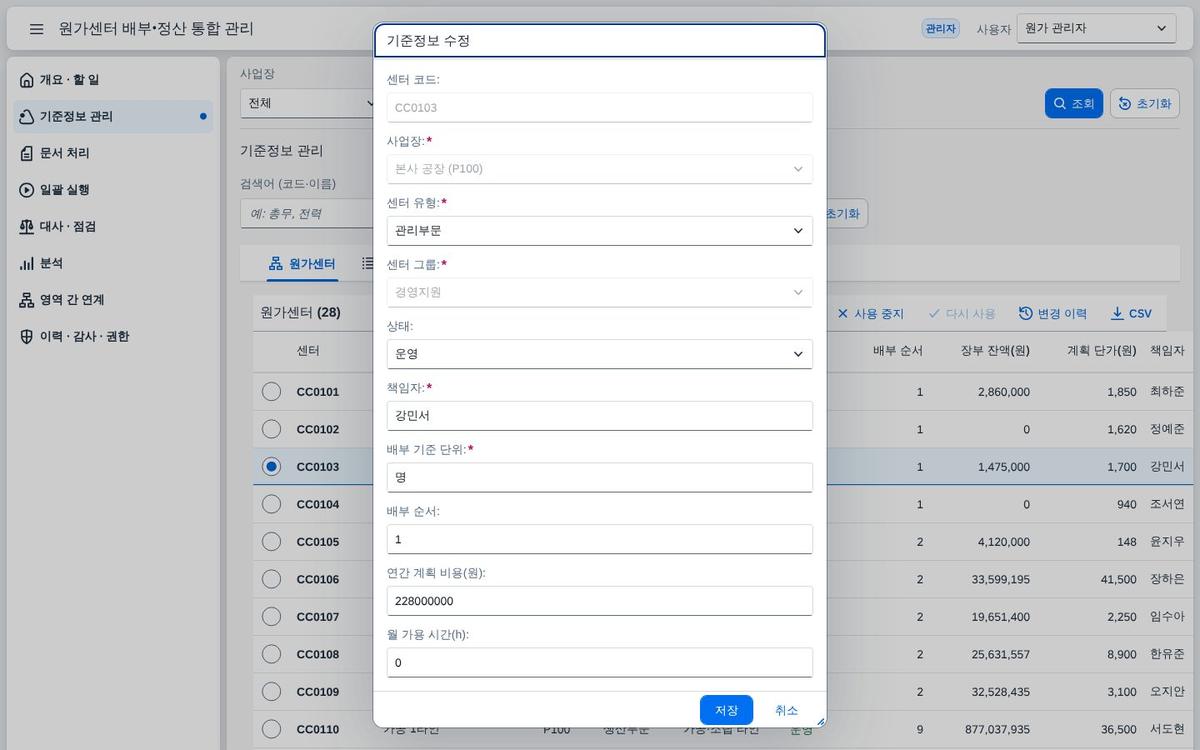Click the 책임자 field containing 강민서
The width and height of the screenshot is (1200, 750).
(x=599, y=416)
